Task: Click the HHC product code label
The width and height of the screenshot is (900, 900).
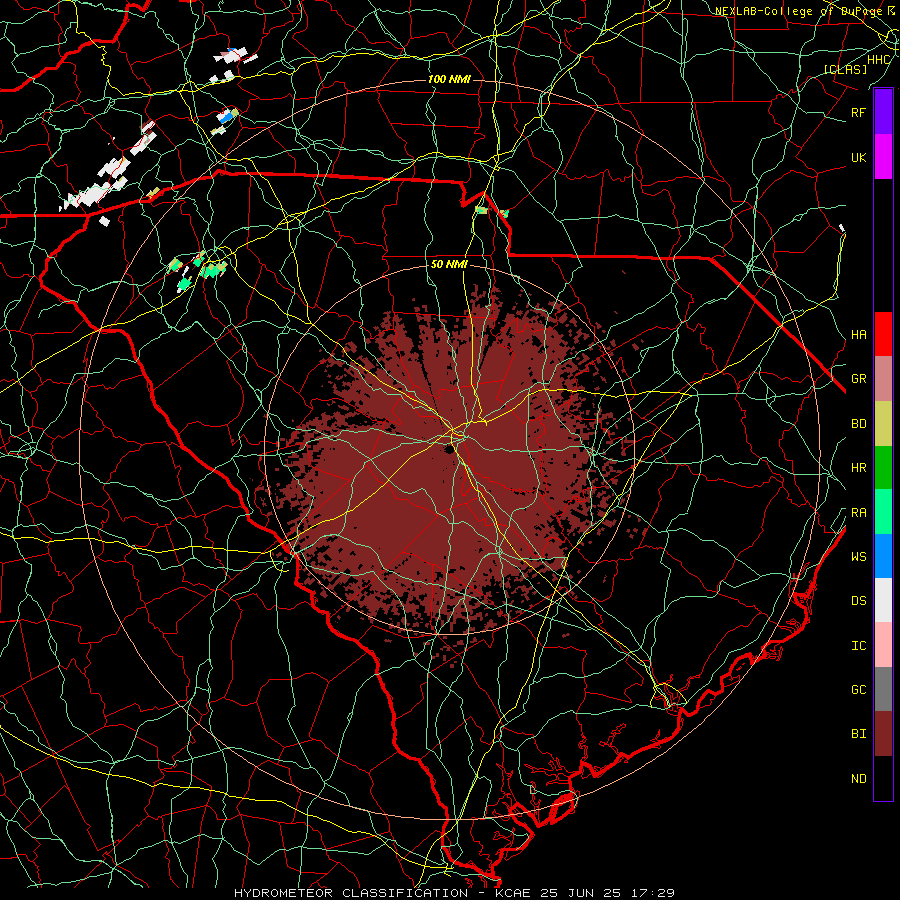Action: 879,60
